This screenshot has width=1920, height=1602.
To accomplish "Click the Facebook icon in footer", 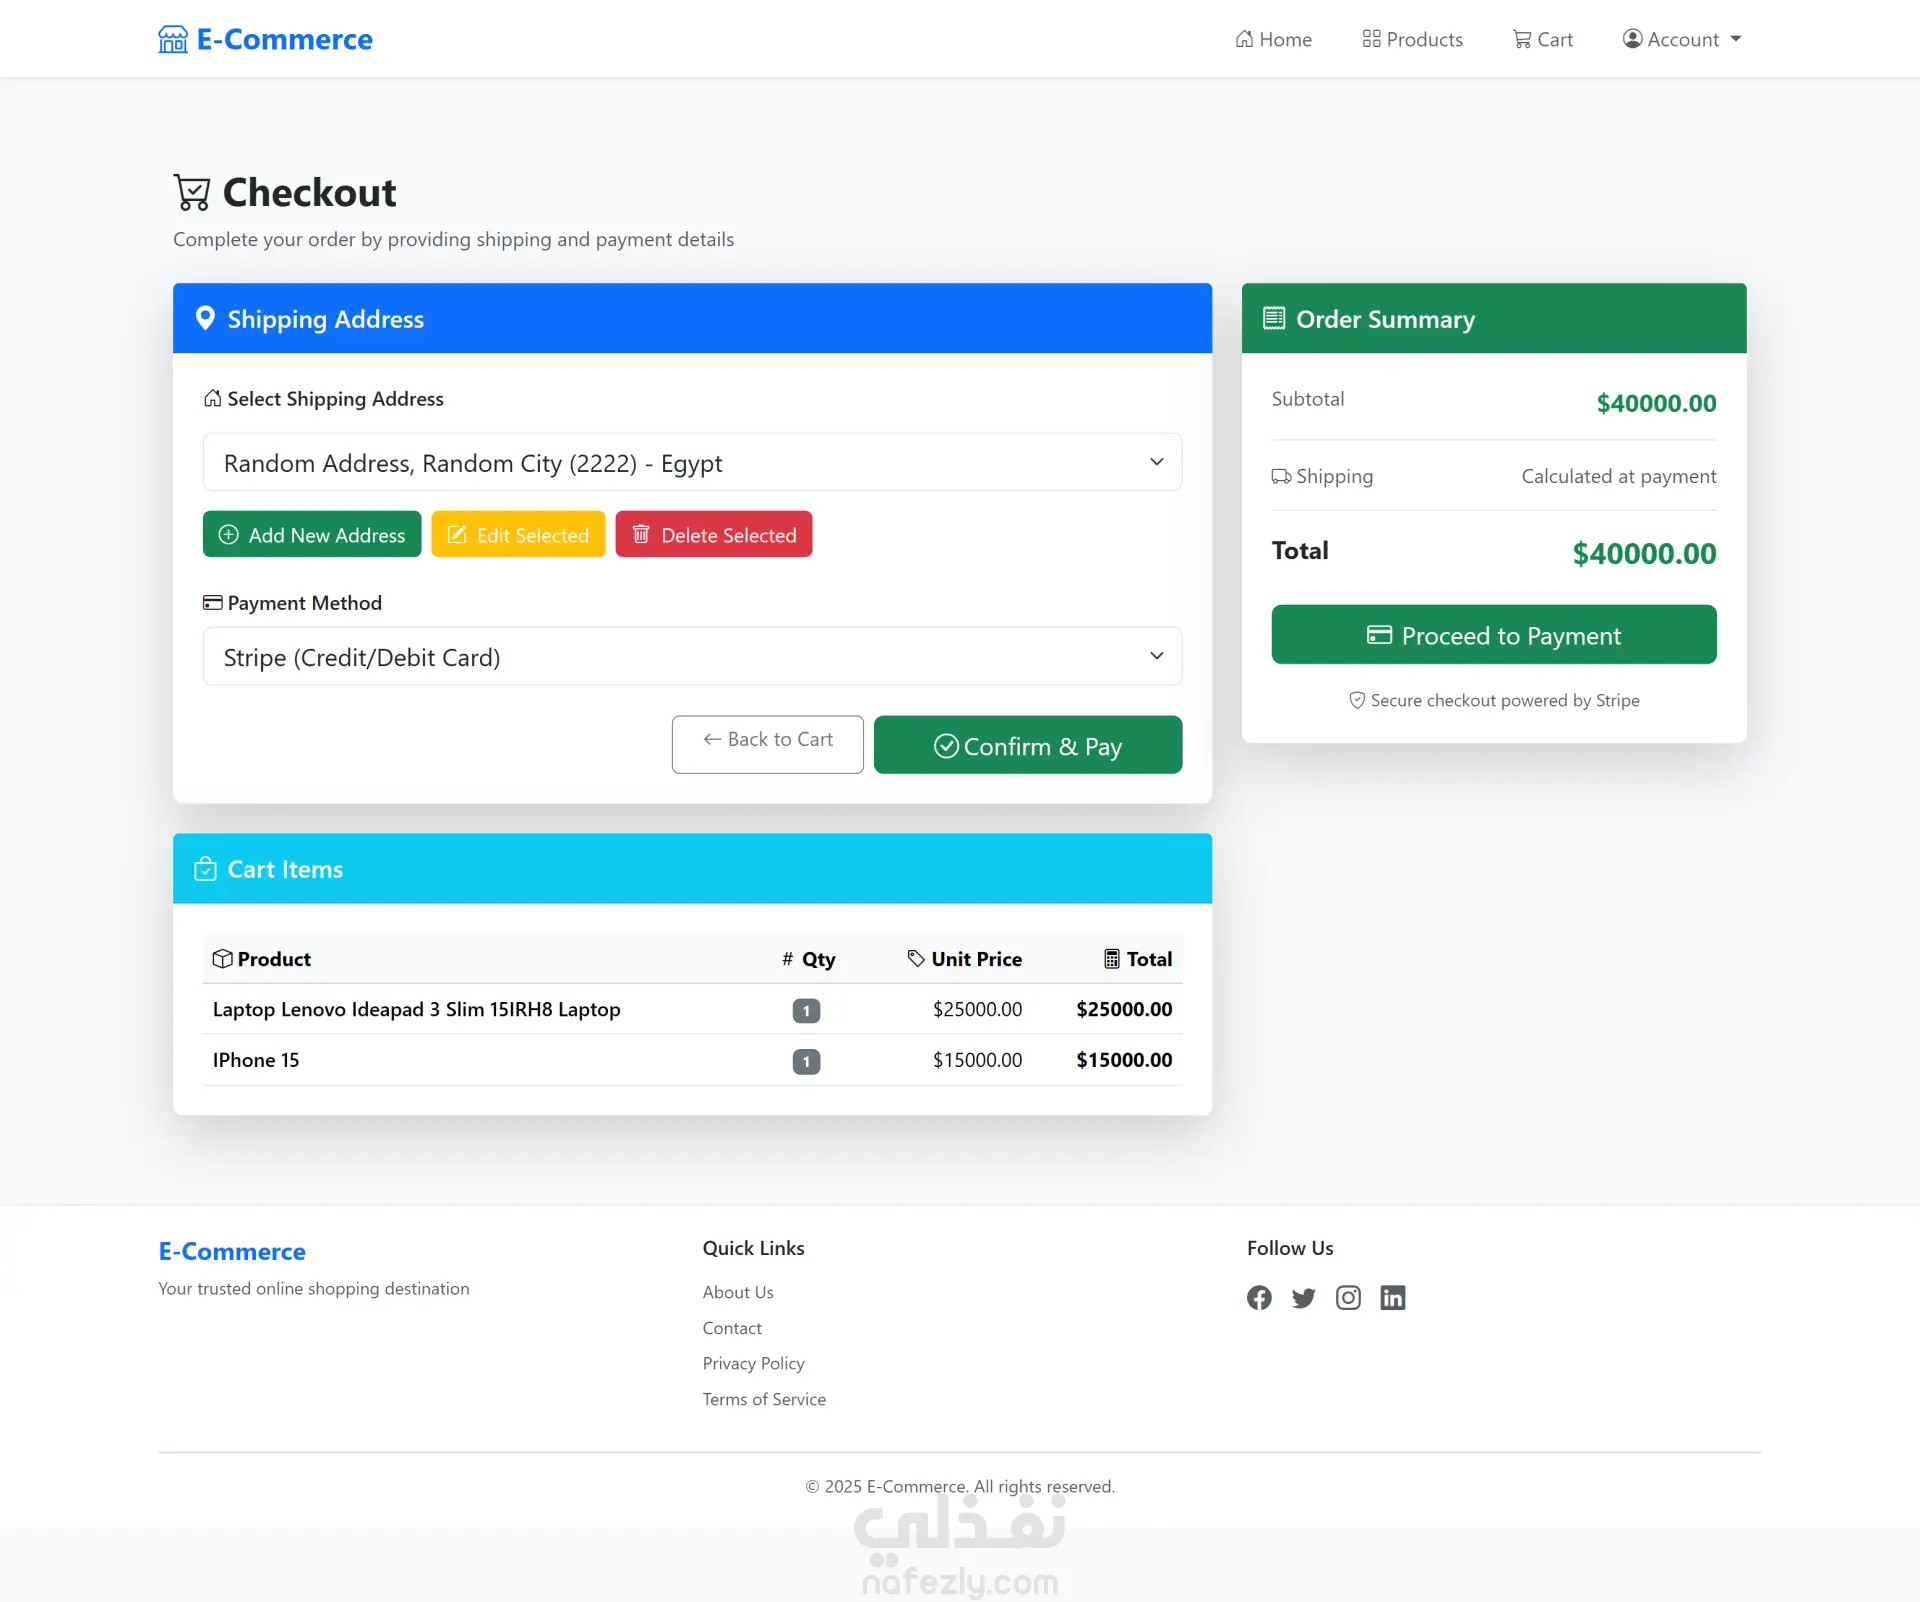I will (x=1259, y=1298).
